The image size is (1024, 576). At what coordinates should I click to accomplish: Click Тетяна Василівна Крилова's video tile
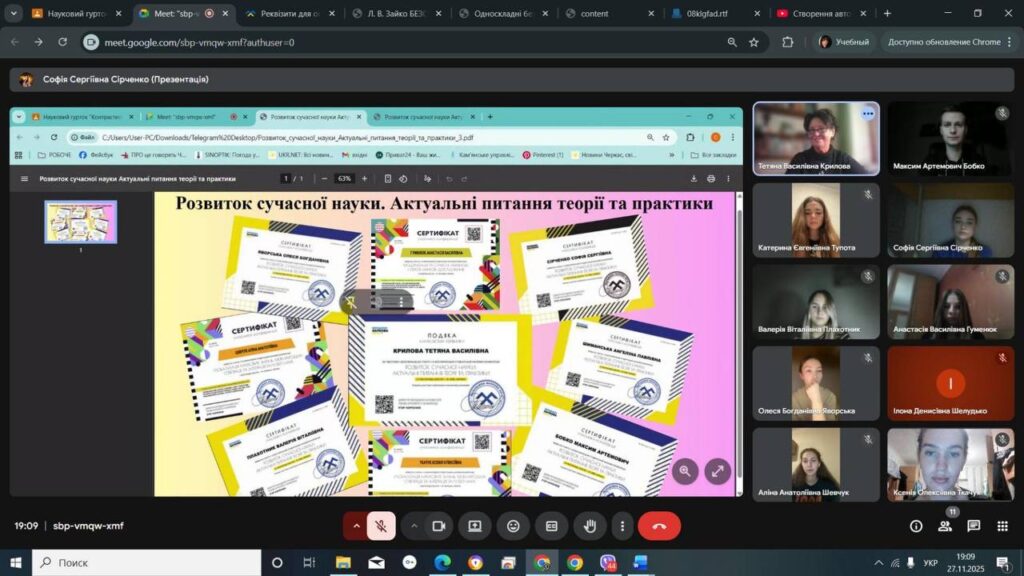pyautogui.click(x=816, y=138)
